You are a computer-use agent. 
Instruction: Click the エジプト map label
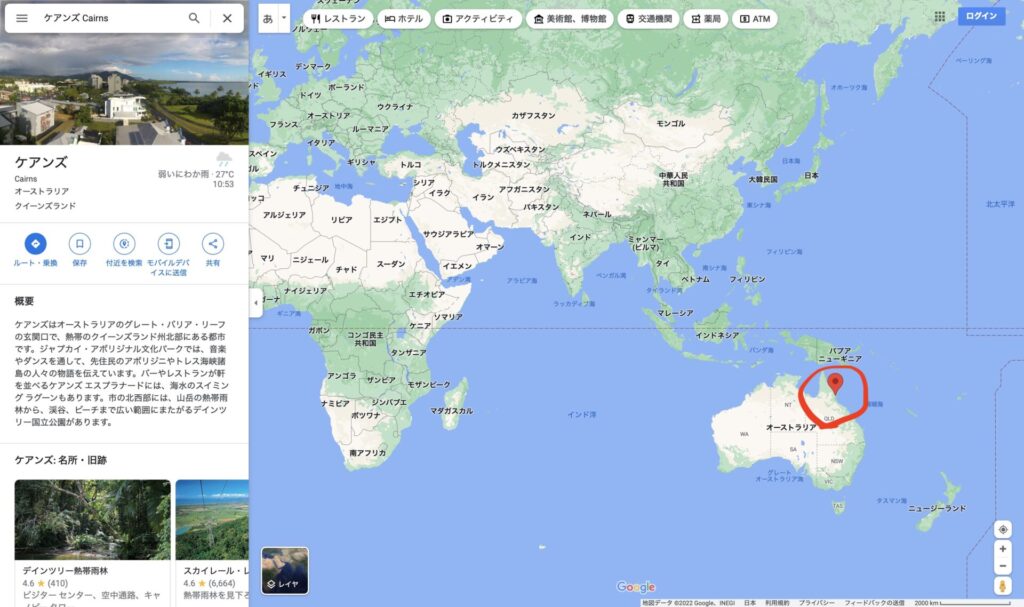coord(388,220)
